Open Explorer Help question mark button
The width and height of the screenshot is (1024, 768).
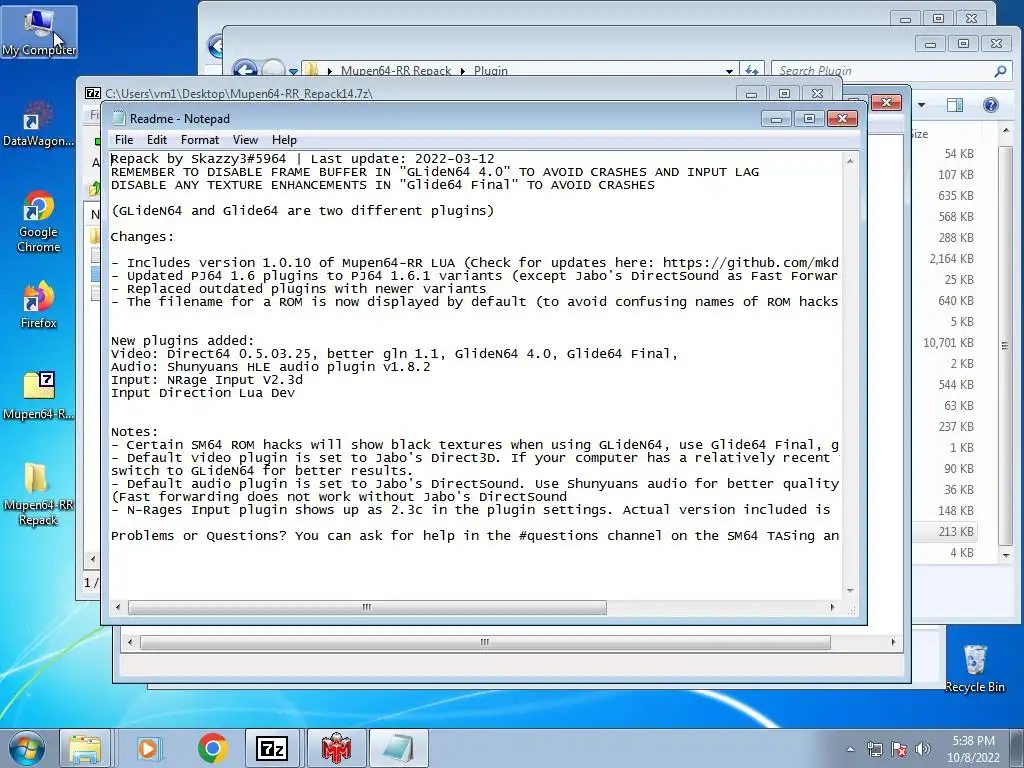[x=991, y=104]
